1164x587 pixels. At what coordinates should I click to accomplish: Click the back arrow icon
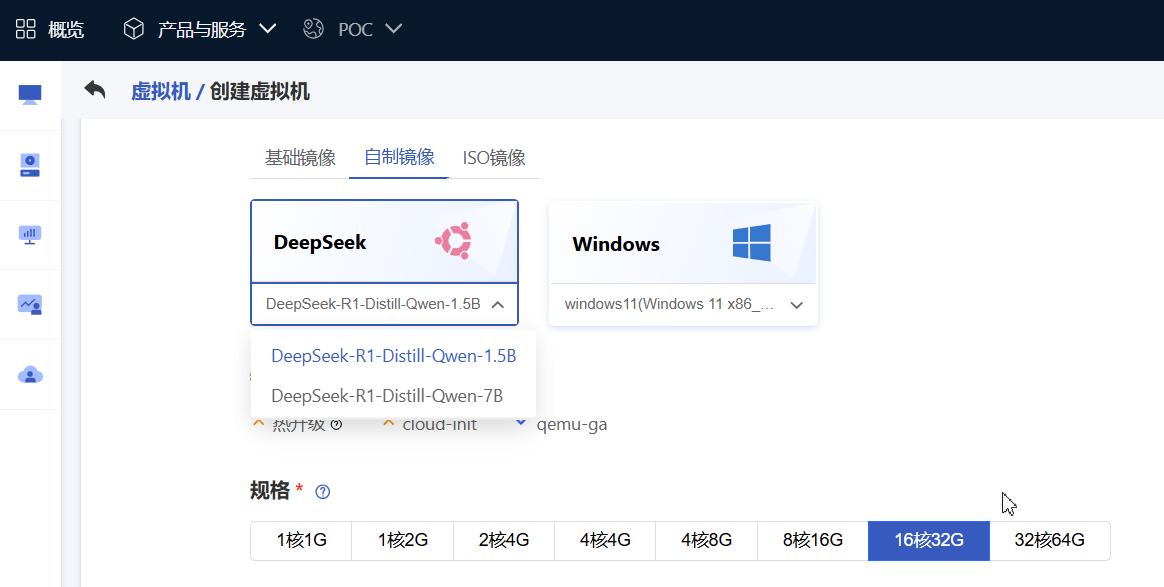coord(95,91)
